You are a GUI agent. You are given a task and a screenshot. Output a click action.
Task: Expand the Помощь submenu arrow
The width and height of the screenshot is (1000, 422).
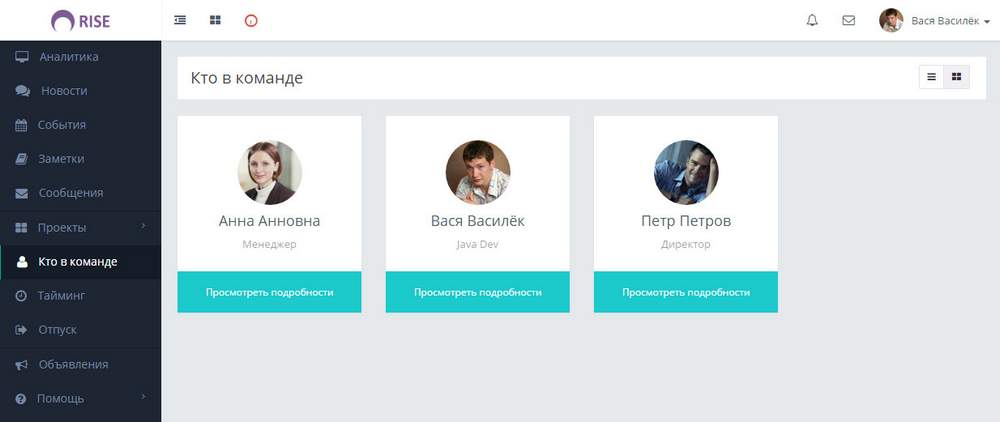144,398
